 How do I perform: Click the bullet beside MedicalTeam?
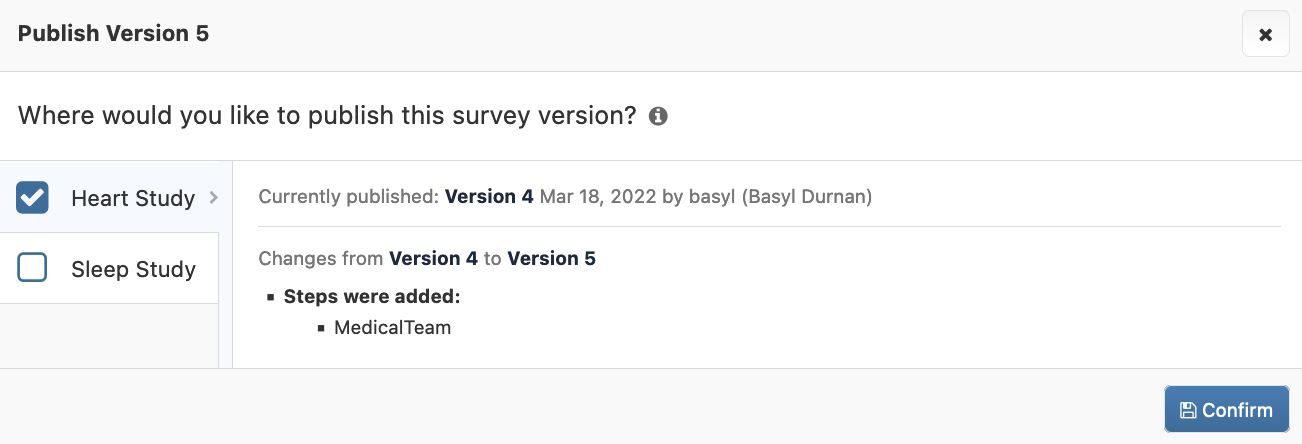click(x=321, y=328)
